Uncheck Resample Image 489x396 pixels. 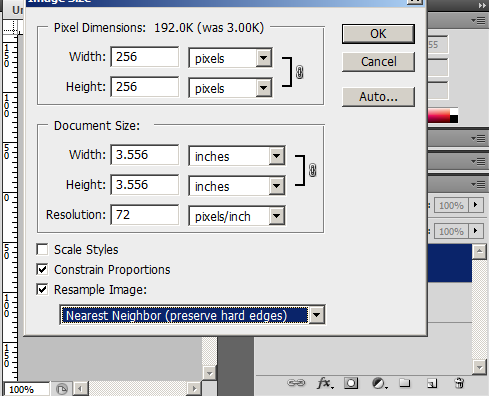point(42,289)
